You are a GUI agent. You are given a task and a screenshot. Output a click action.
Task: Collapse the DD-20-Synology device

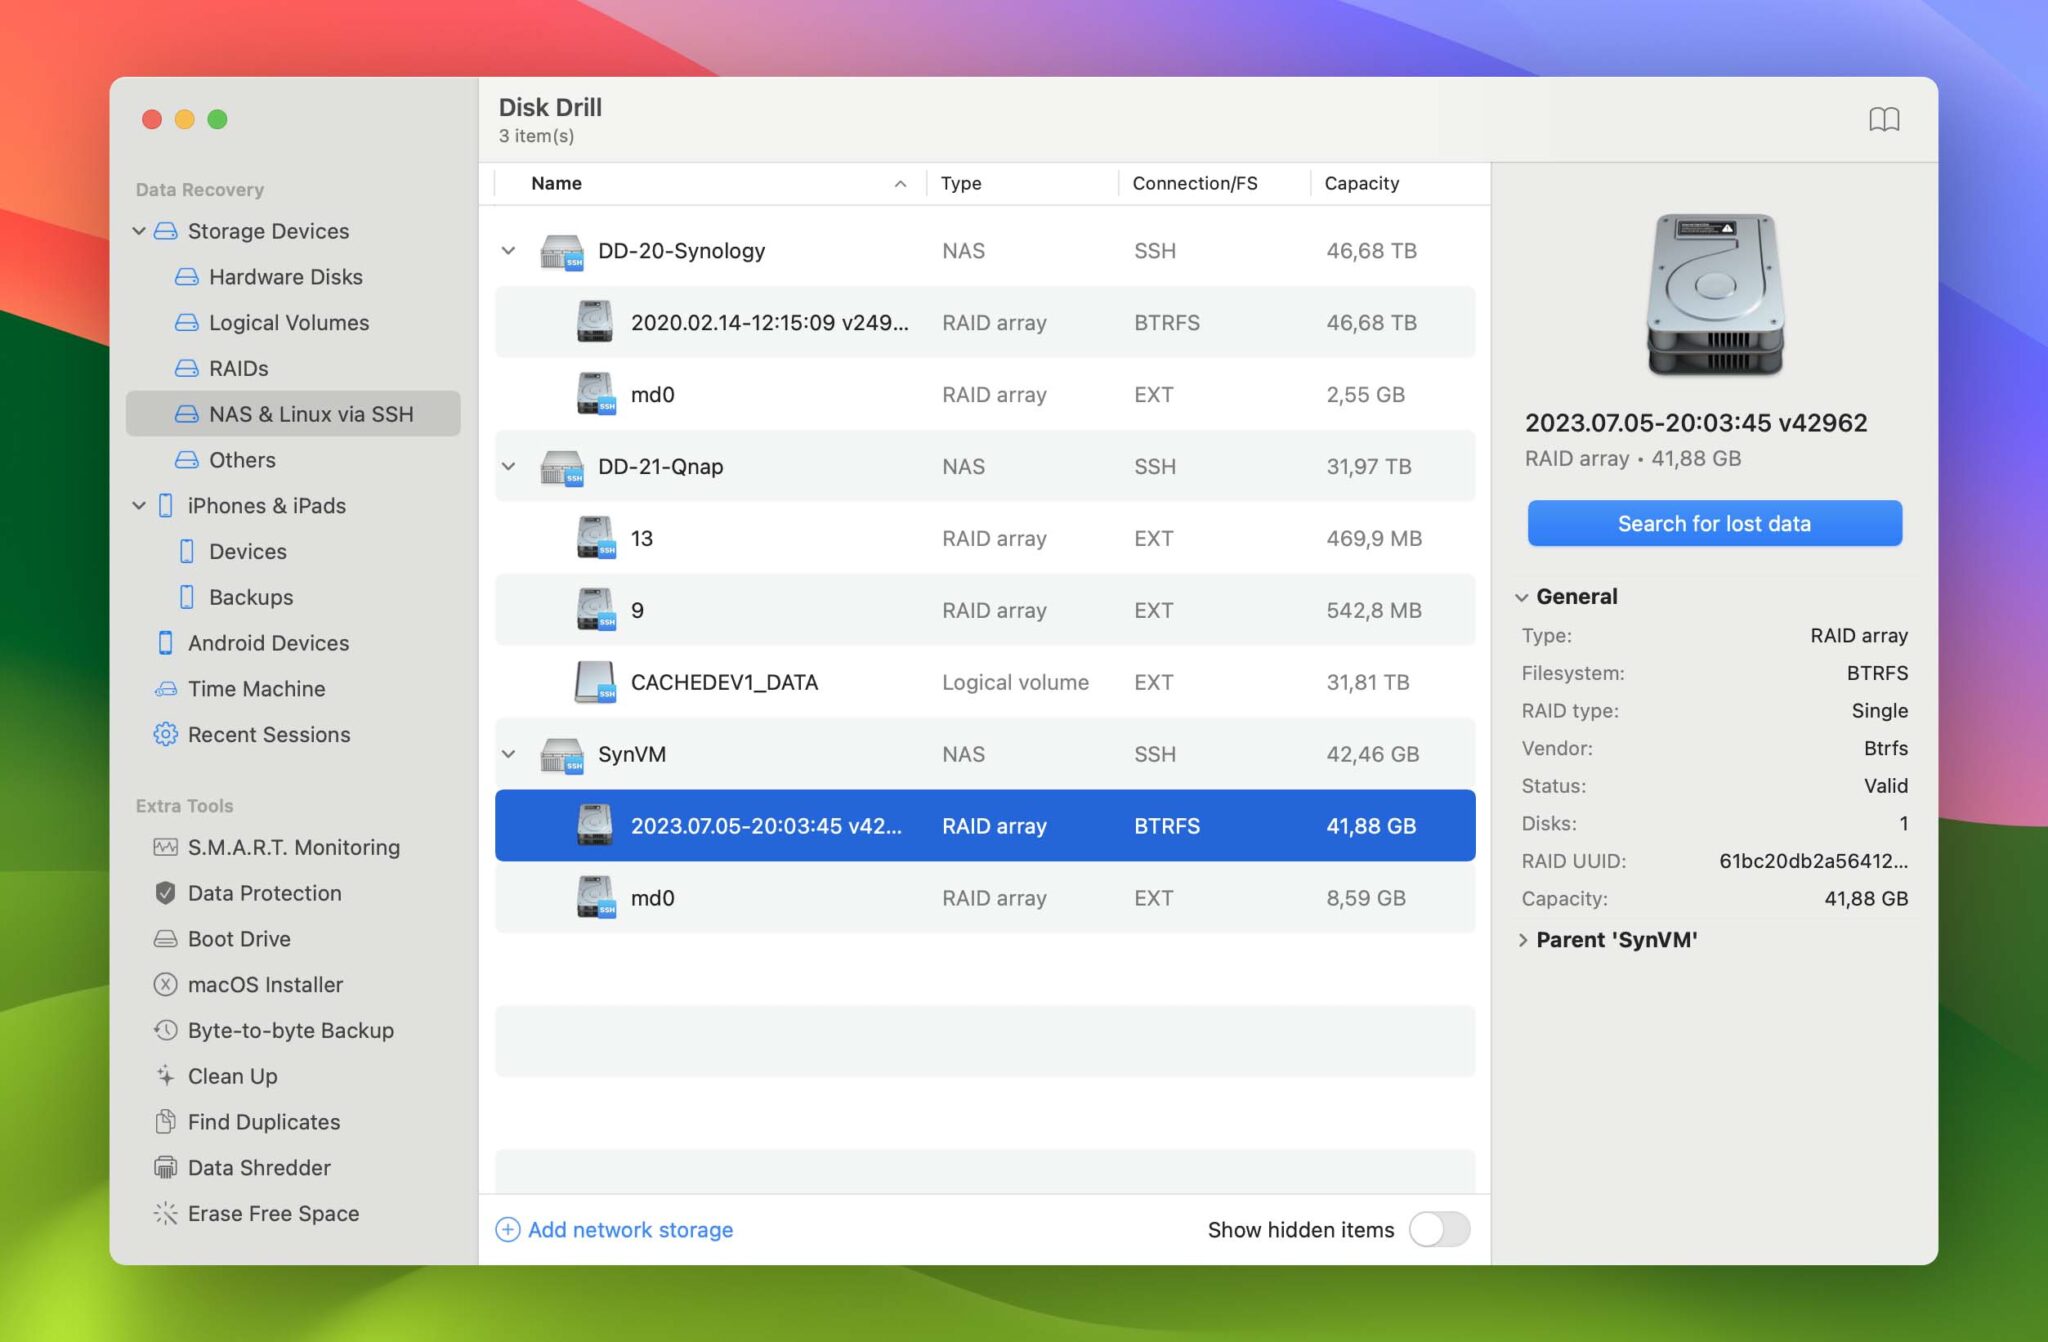click(509, 251)
